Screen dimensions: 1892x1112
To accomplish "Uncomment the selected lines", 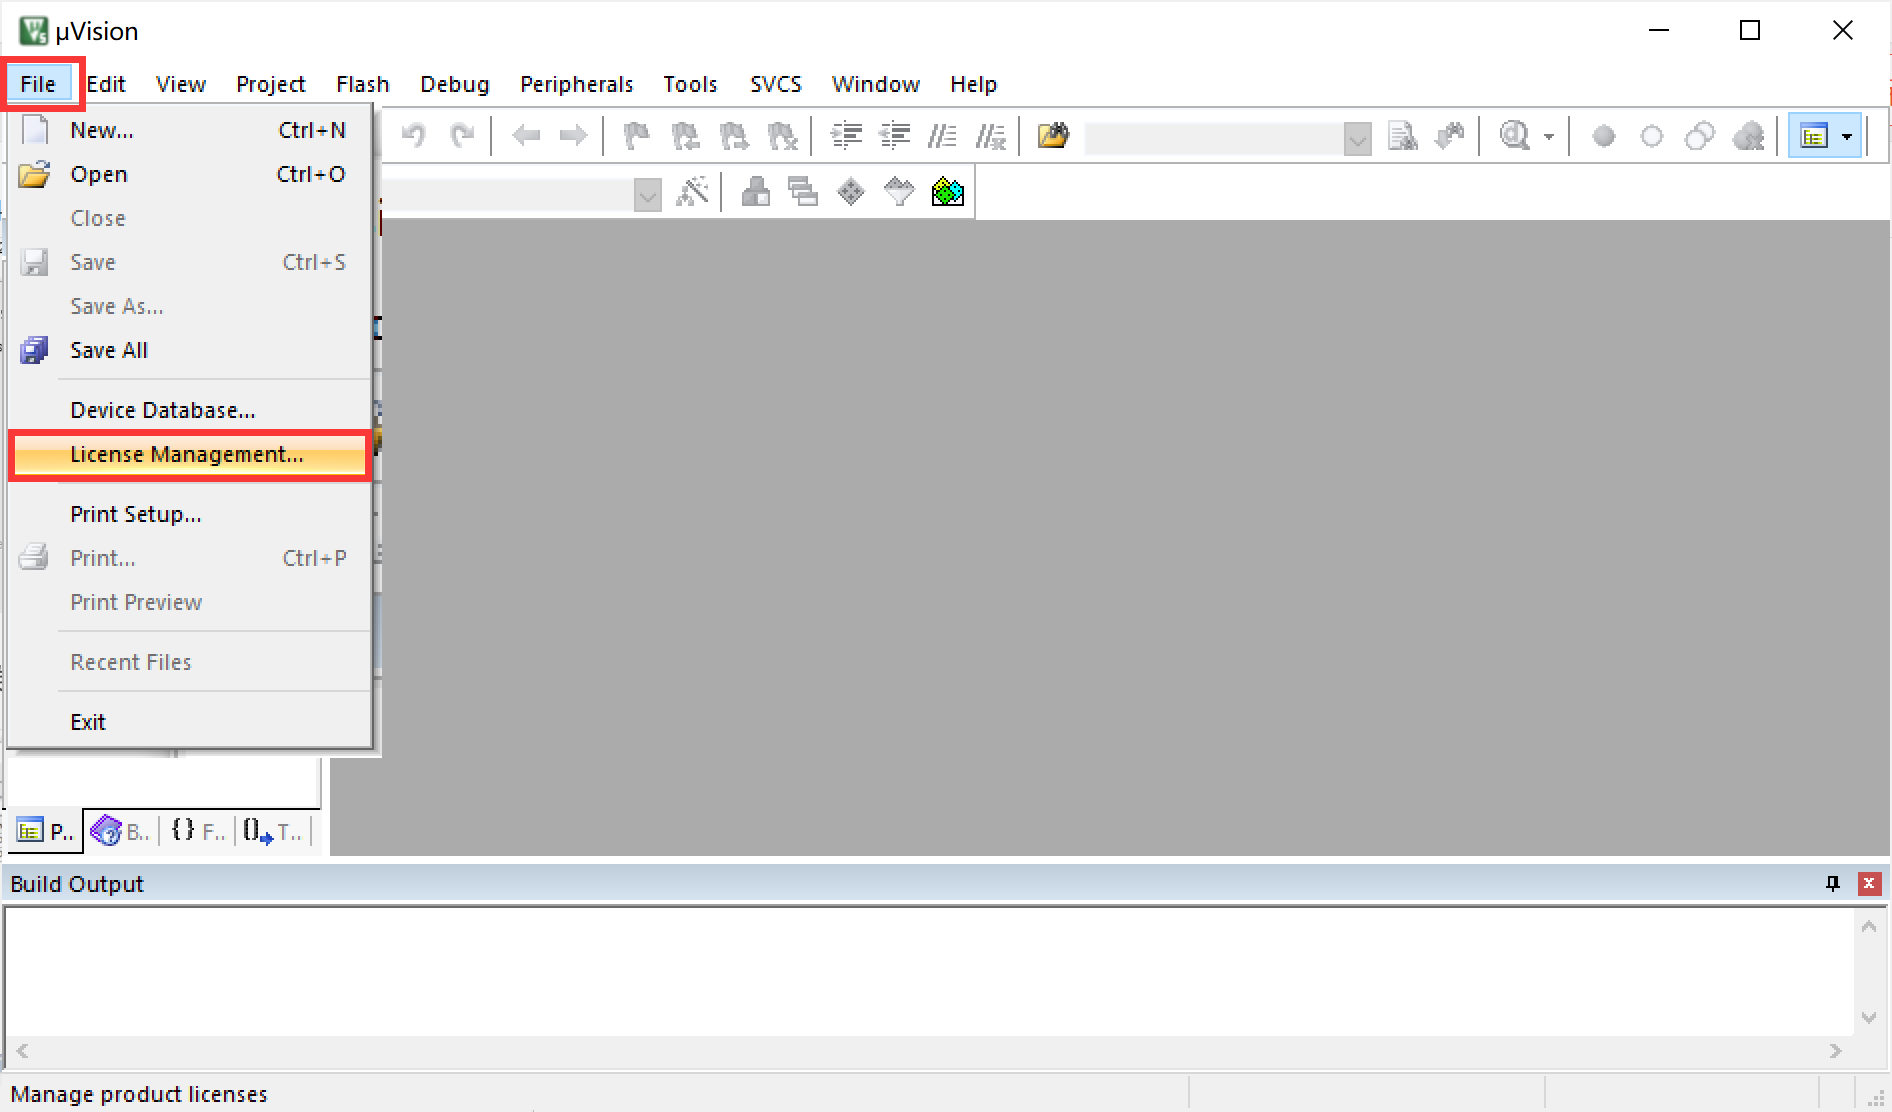I will point(991,135).
